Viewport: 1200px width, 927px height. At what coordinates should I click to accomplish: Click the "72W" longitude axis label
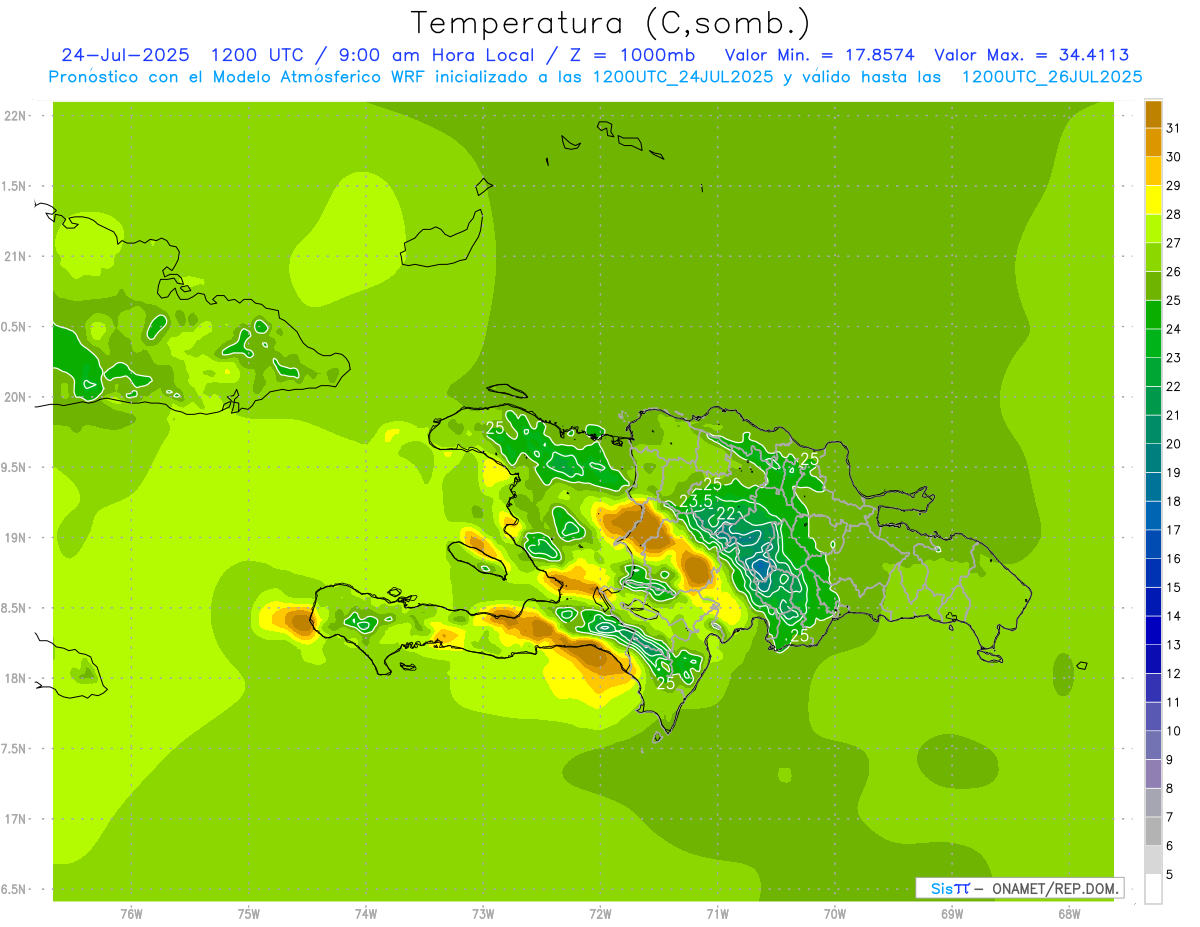600,913
